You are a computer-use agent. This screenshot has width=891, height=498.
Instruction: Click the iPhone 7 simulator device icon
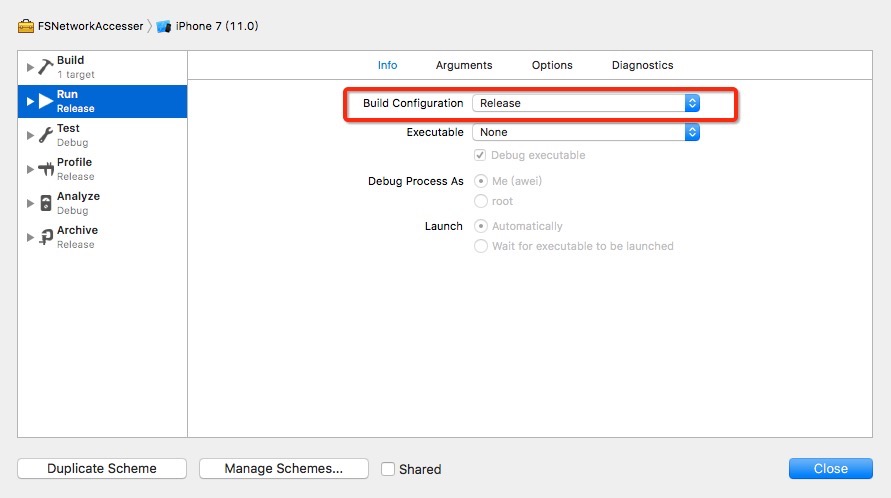(x=164, y=26)
